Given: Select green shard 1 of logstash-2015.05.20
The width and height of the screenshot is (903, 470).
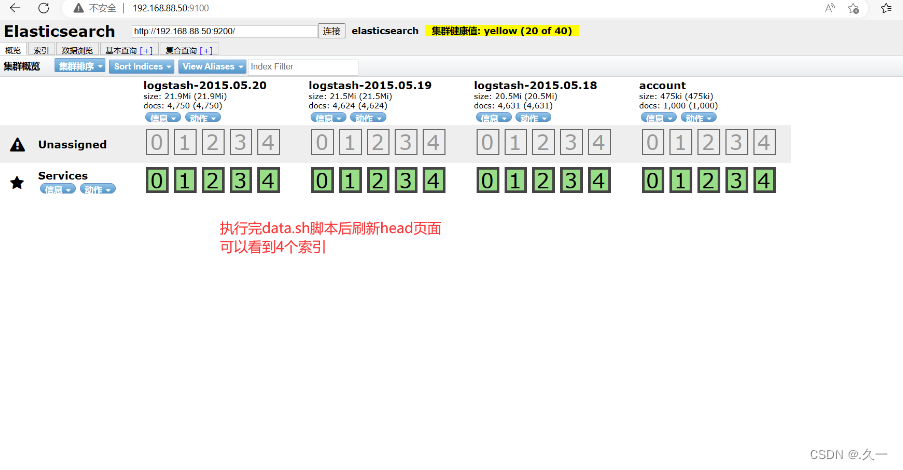Looking at the screenshot, I should pos(185,180).
